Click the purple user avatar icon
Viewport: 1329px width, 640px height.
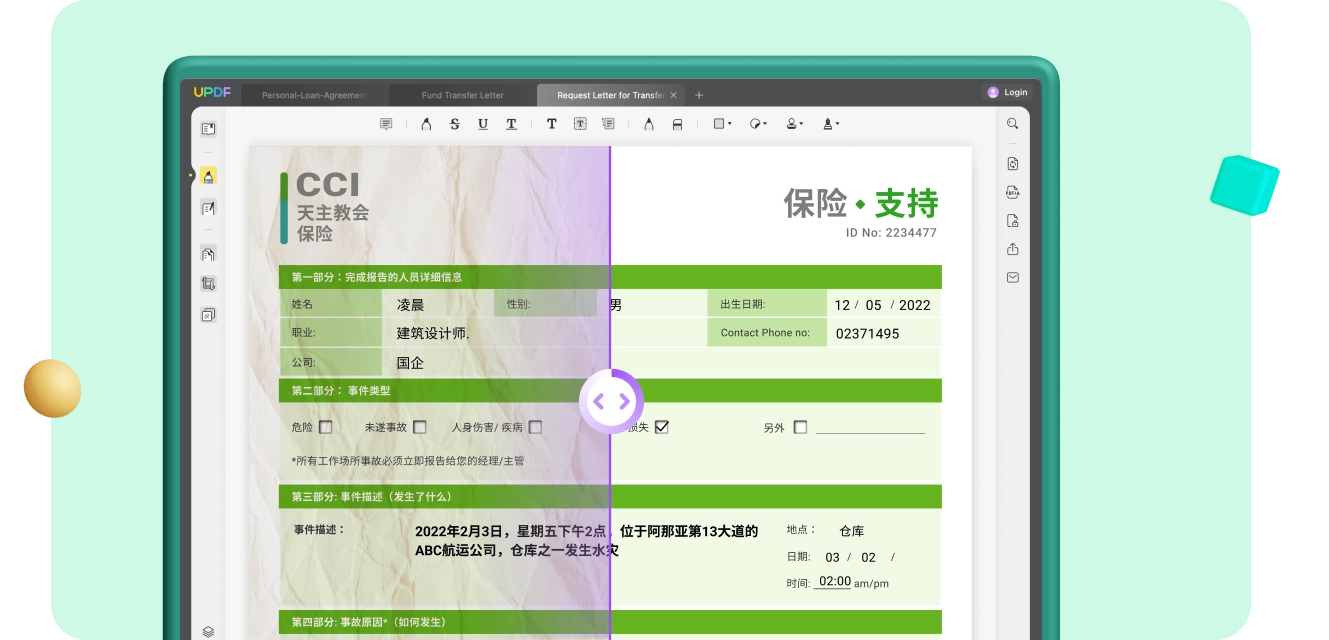pyautogui.click(x=993, y=92)
